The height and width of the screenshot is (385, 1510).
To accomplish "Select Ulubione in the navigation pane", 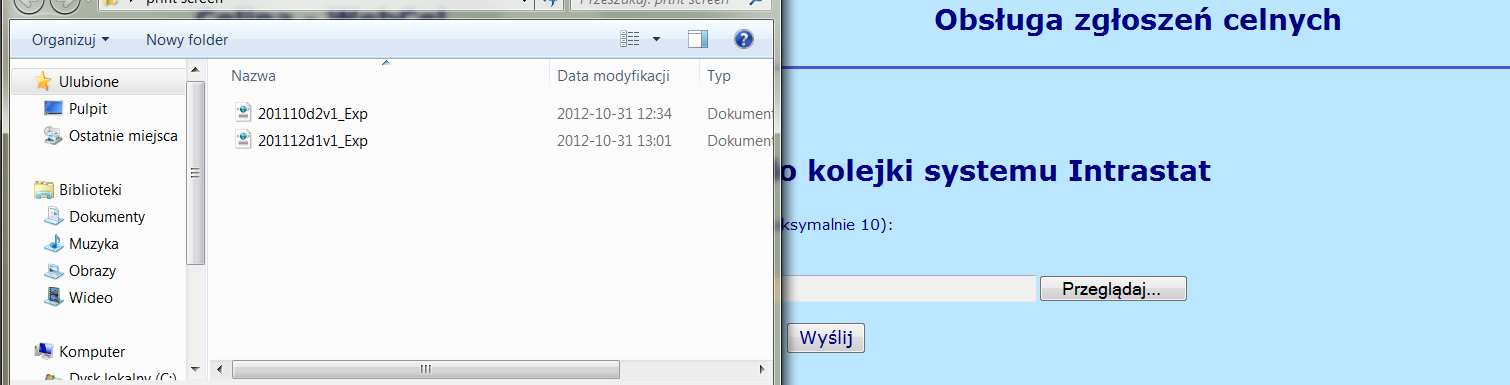I will click(89, 82).
